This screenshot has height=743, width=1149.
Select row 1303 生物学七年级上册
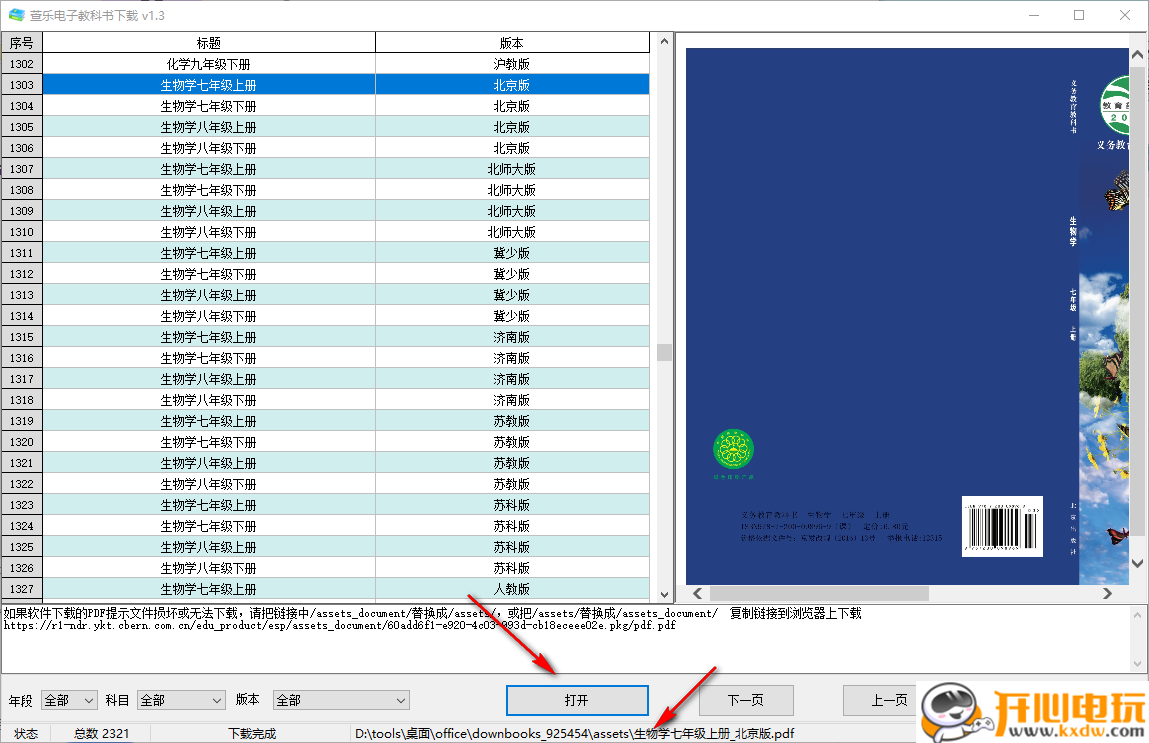[325, 85]
